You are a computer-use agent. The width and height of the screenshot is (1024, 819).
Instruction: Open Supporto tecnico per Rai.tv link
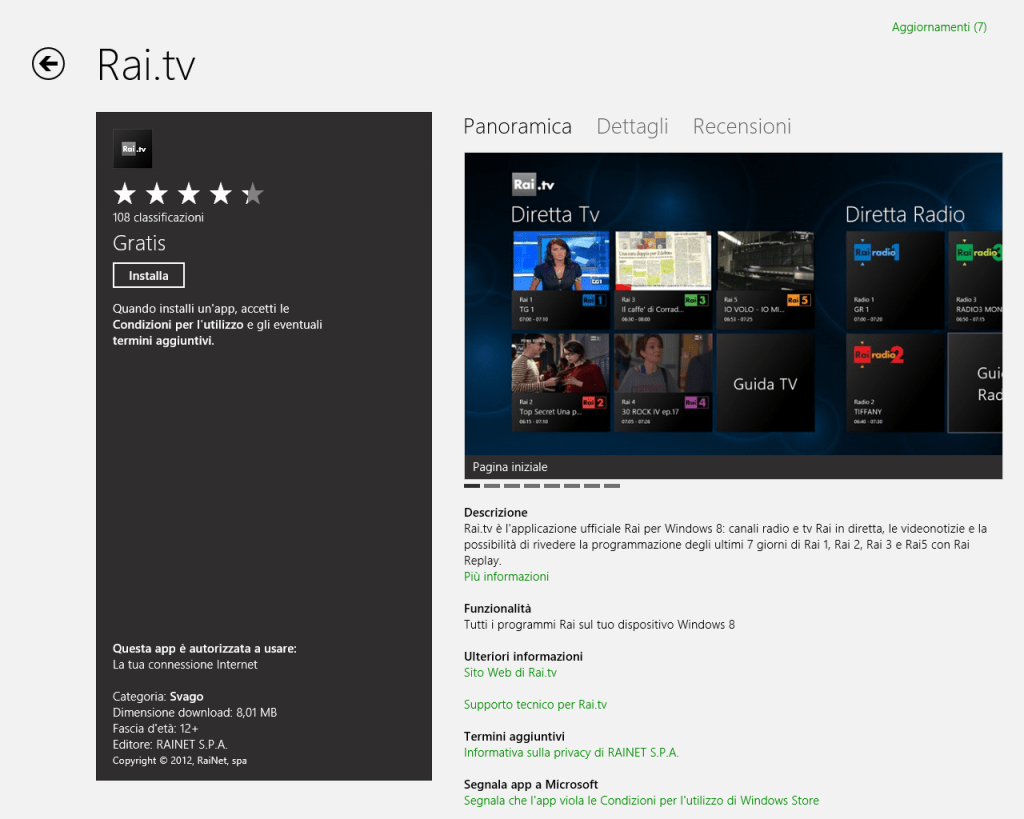(536, 705)
